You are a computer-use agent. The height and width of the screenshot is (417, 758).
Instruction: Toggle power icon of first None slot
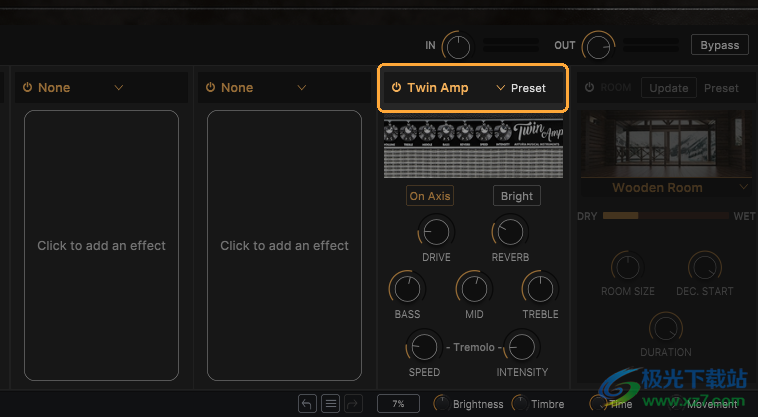(28, 87)
